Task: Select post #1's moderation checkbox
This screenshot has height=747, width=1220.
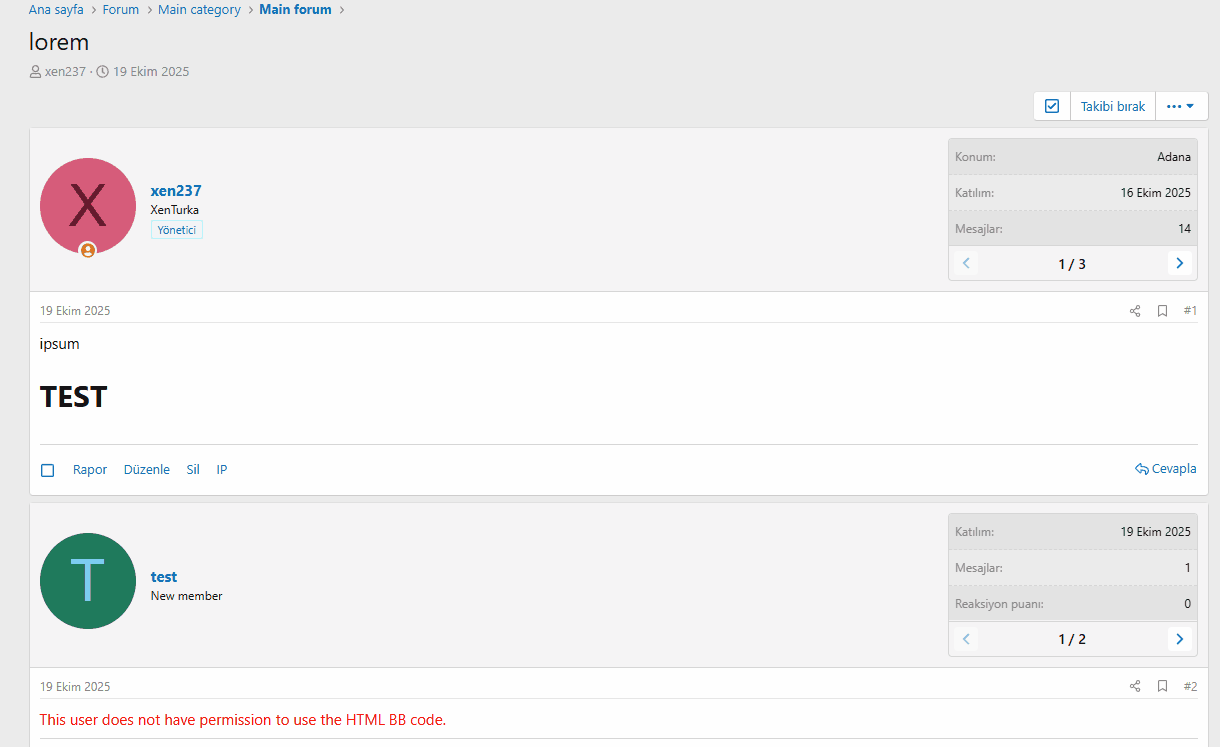Action: [47, 469]
